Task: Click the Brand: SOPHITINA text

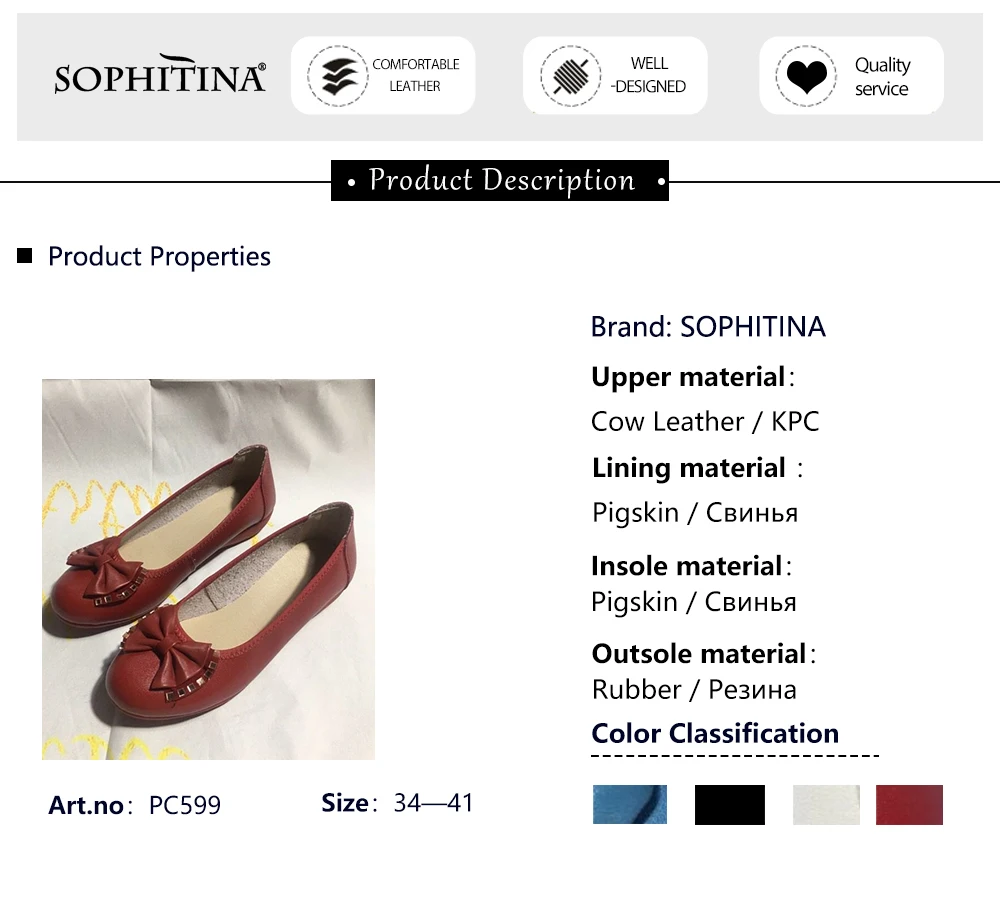Action: 708,327
